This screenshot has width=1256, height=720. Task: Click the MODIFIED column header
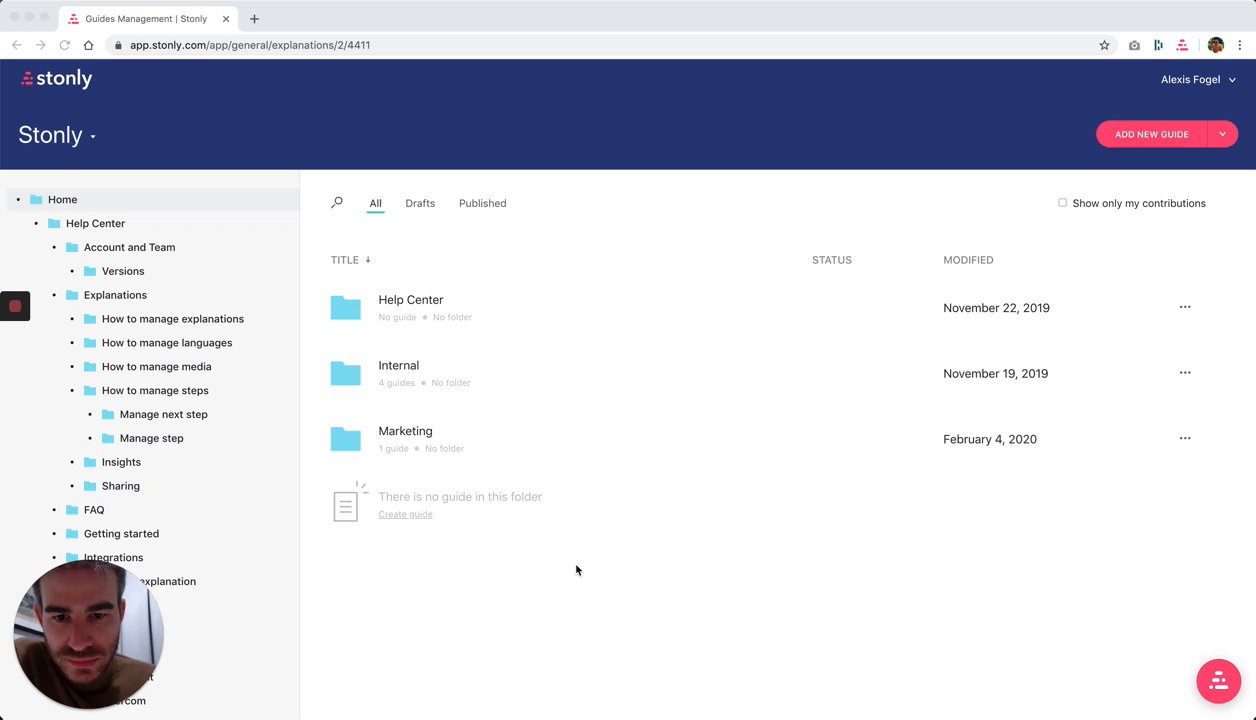tap(968, 260)
